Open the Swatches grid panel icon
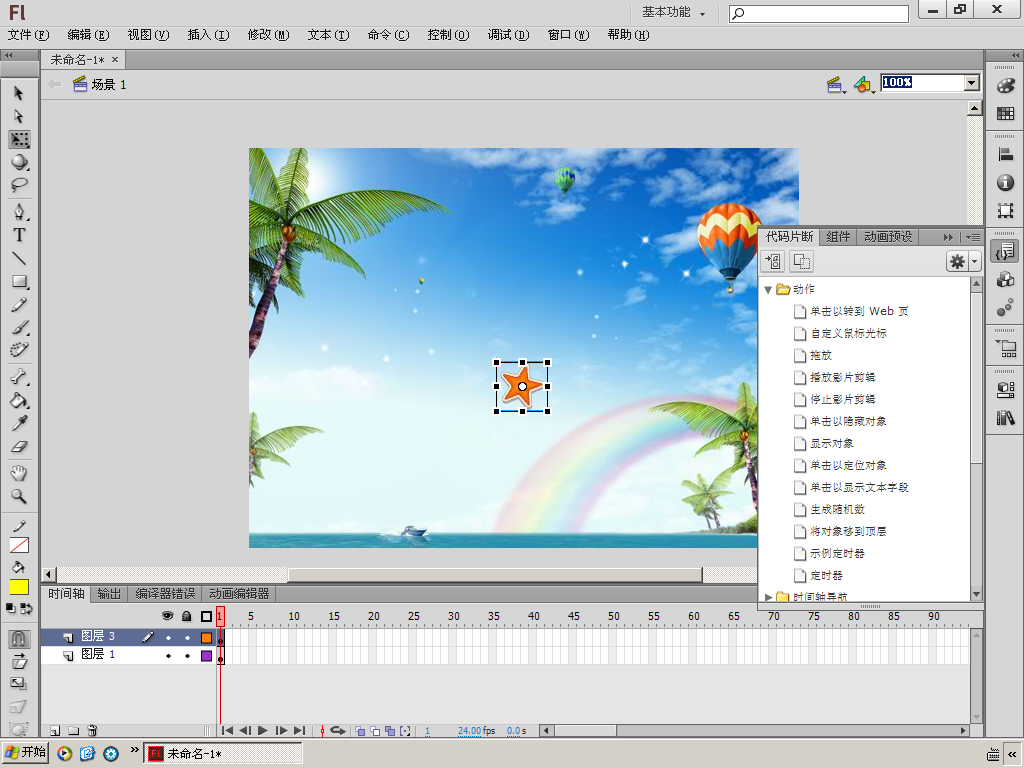Image resolution: width=1024 pixels, height=768 pixels. [1006, 114]
